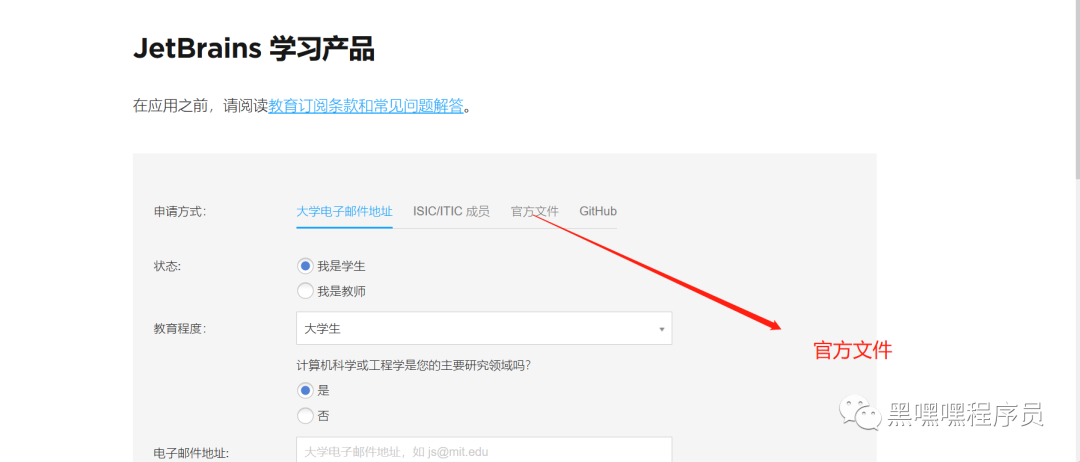This screenshot has height=462, width=1080.
Task: Switch to the ISIC/ITIC 成员 tab
Action: click(451, 211)
